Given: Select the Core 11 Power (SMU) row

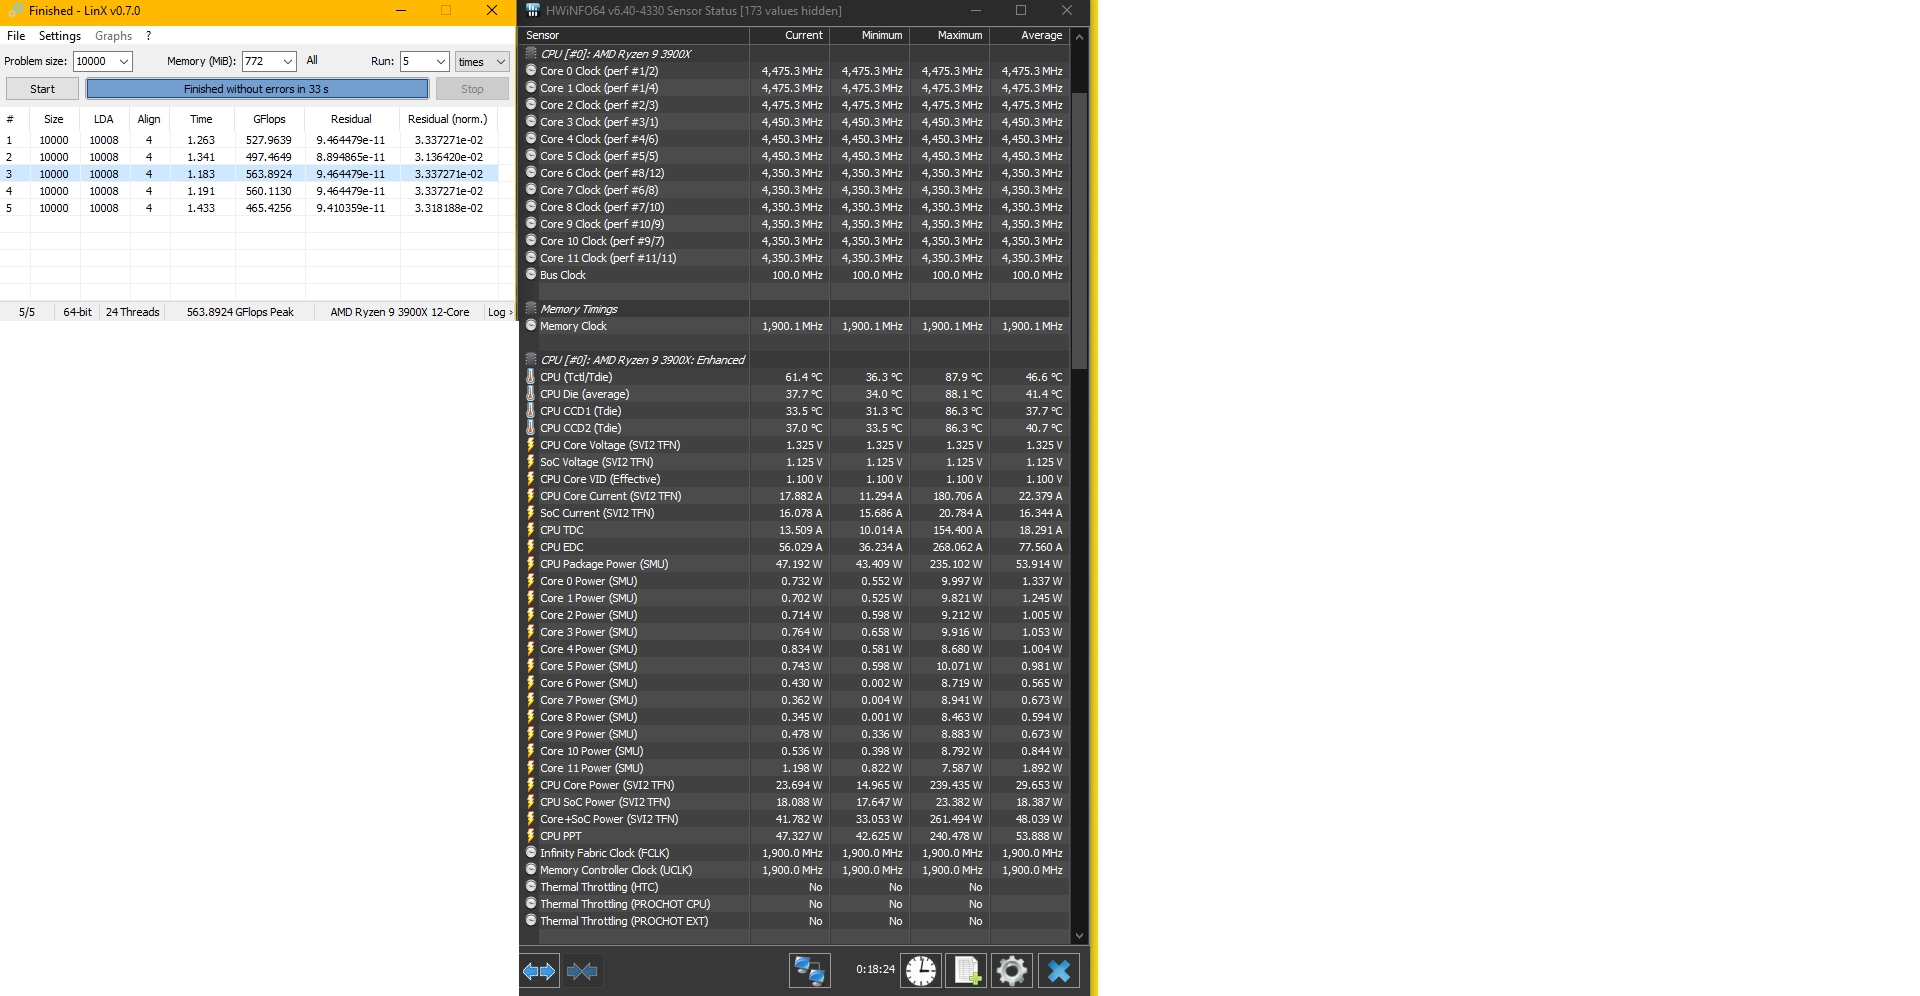Looking at the screenshot, I should (796, 768).
